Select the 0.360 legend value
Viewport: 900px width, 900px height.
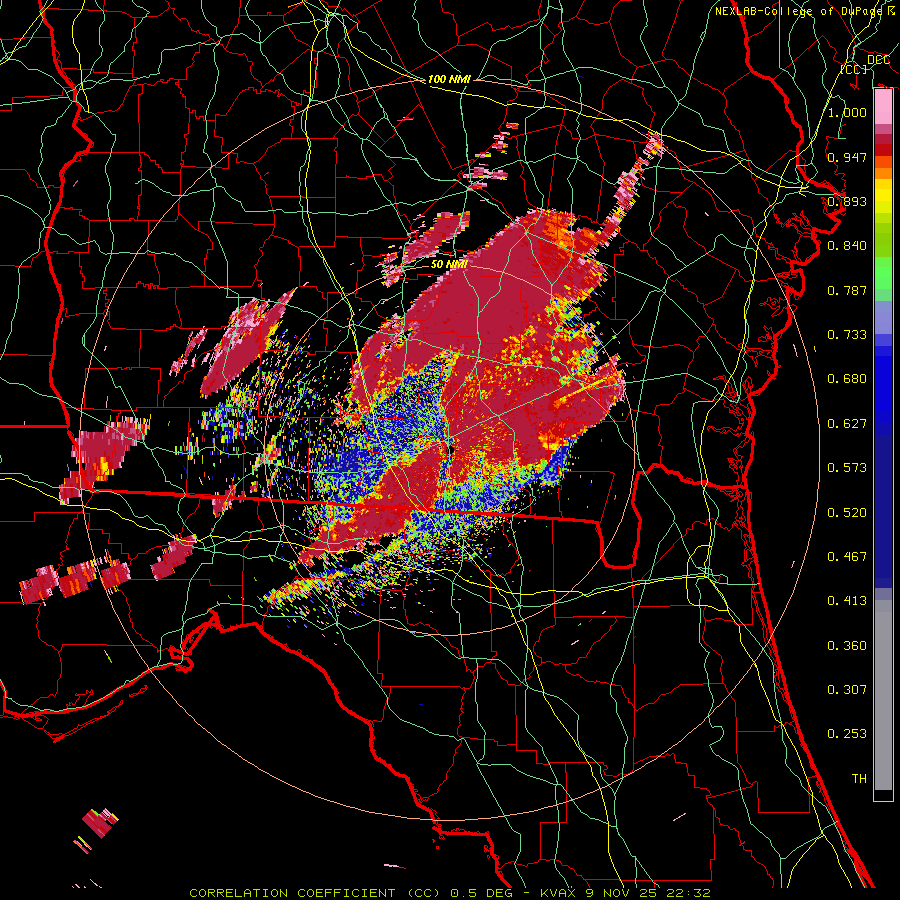click(x=847, y=646)
